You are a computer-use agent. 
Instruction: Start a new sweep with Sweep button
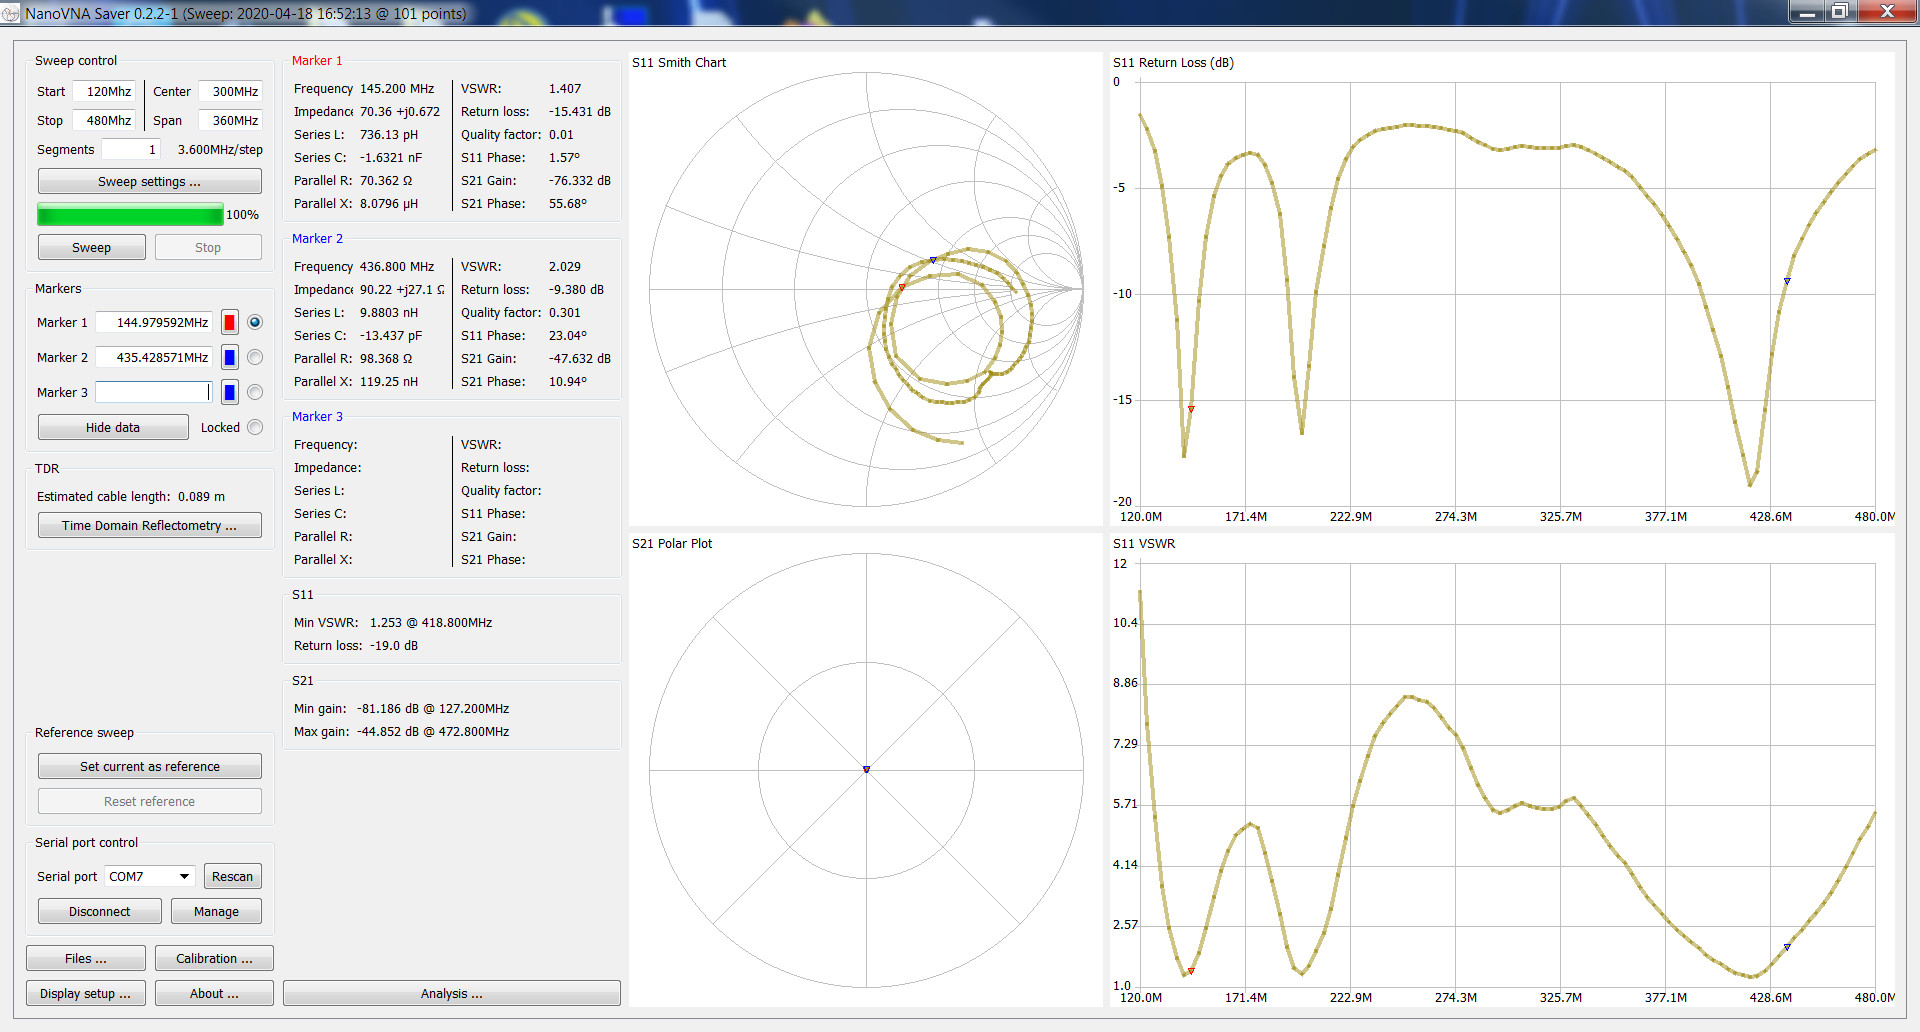tap(91, 247)
